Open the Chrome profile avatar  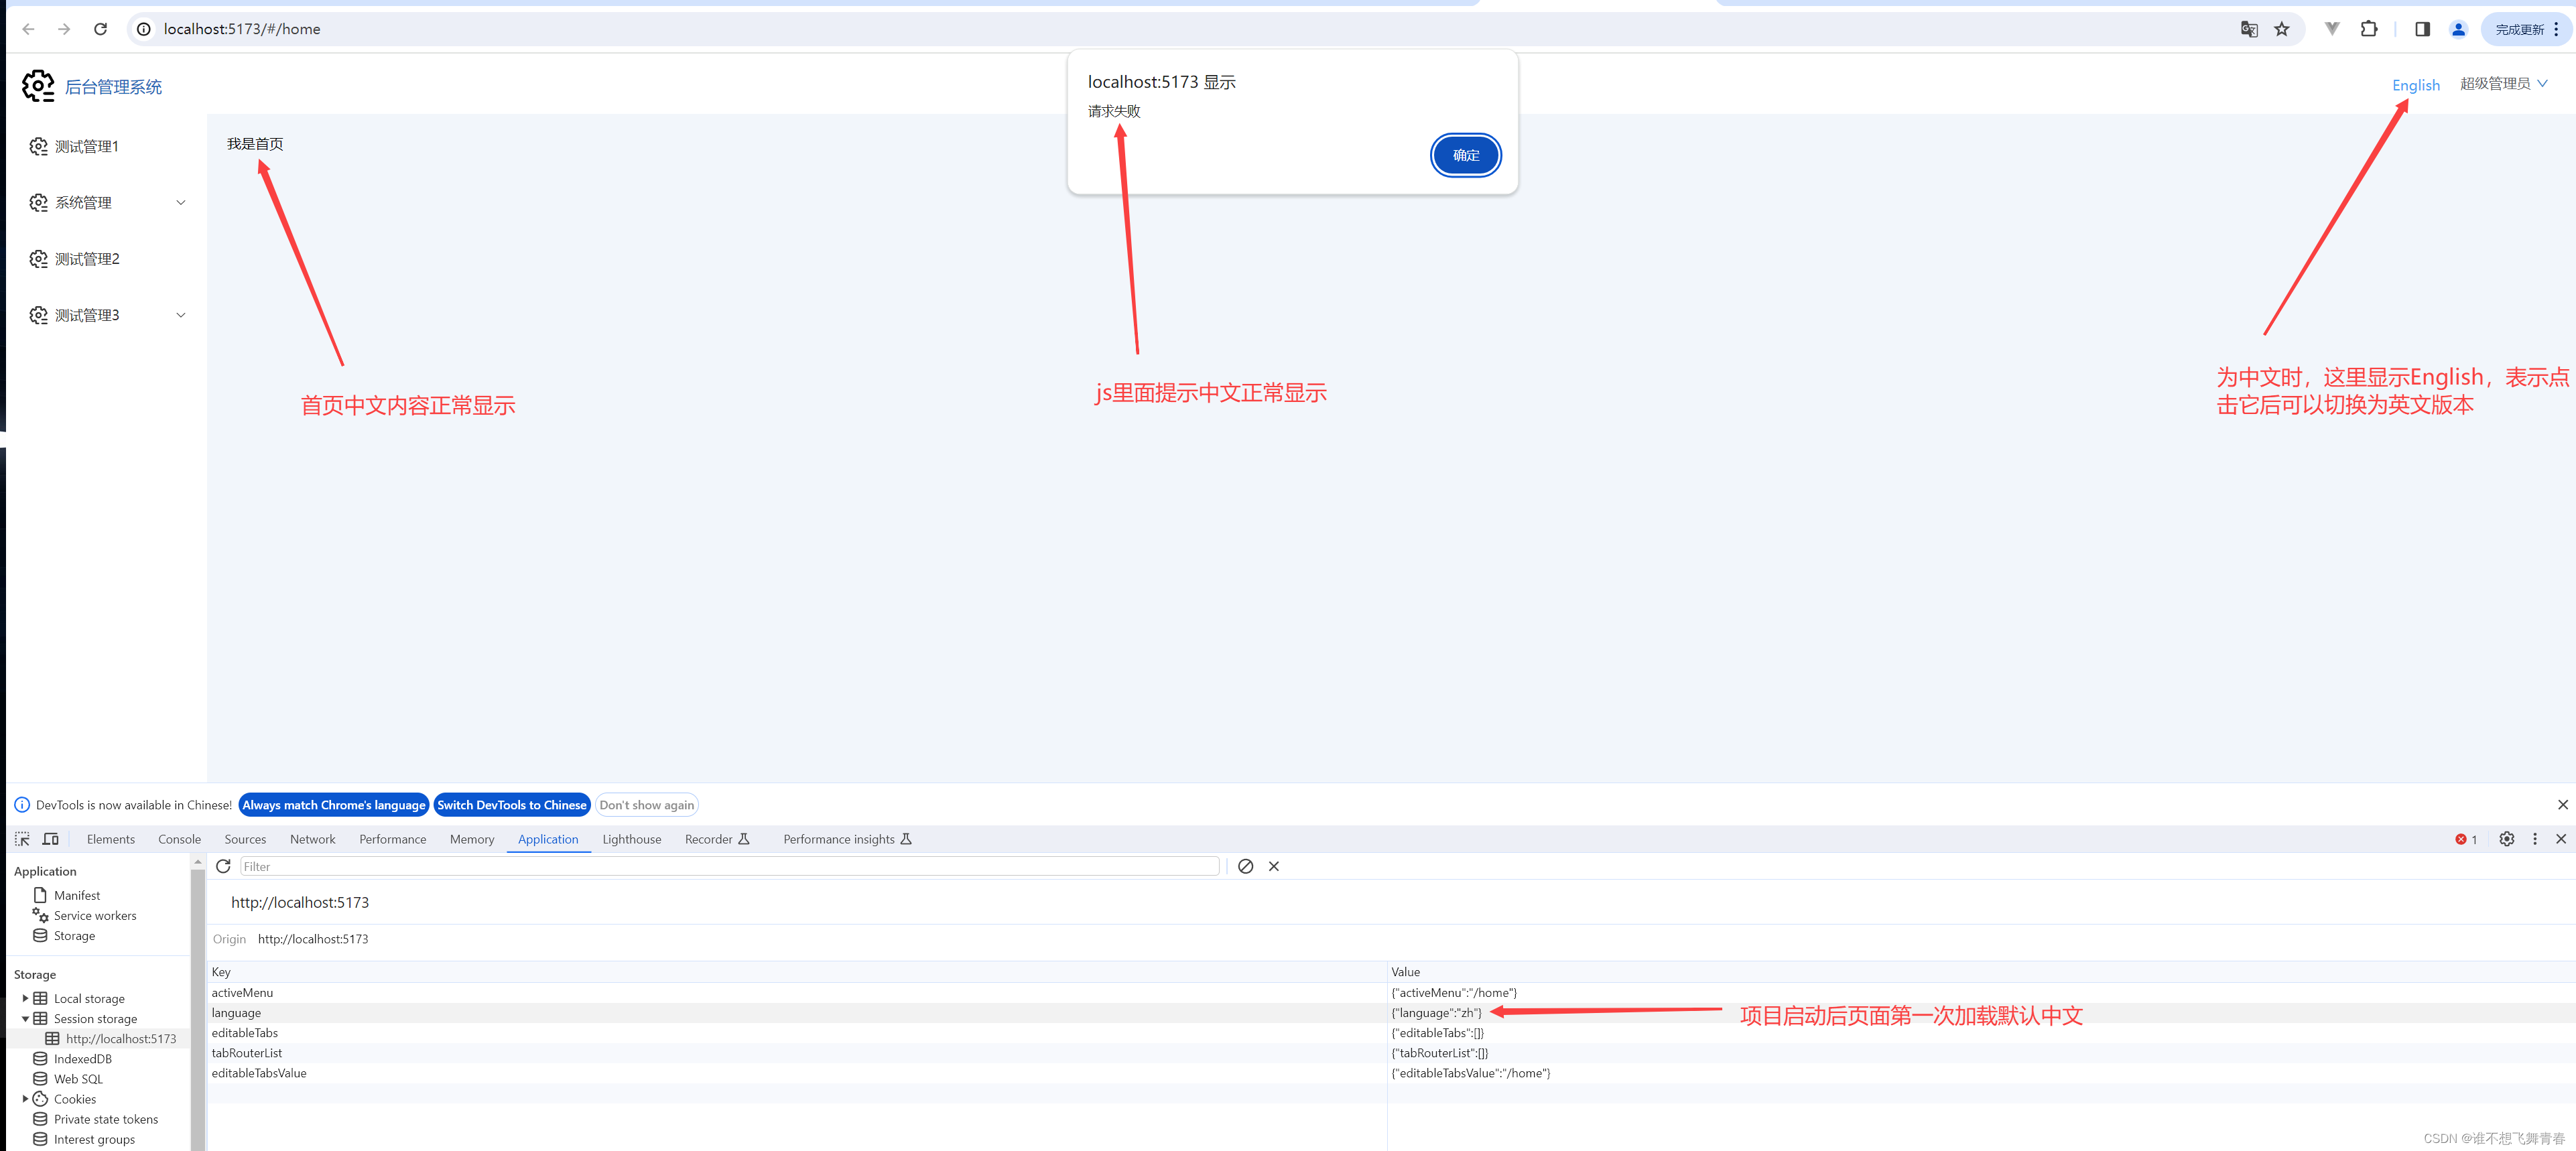point(2458,29)
